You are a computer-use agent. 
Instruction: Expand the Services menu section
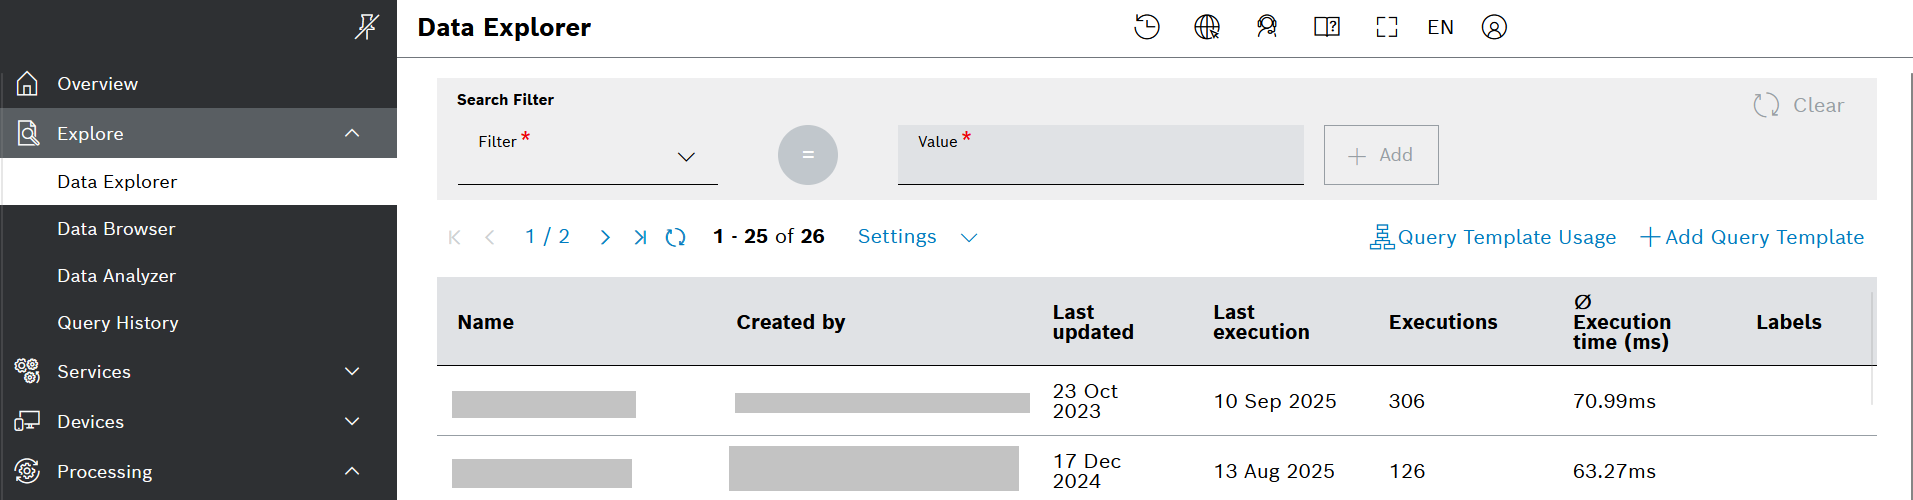tap(352, 371)
